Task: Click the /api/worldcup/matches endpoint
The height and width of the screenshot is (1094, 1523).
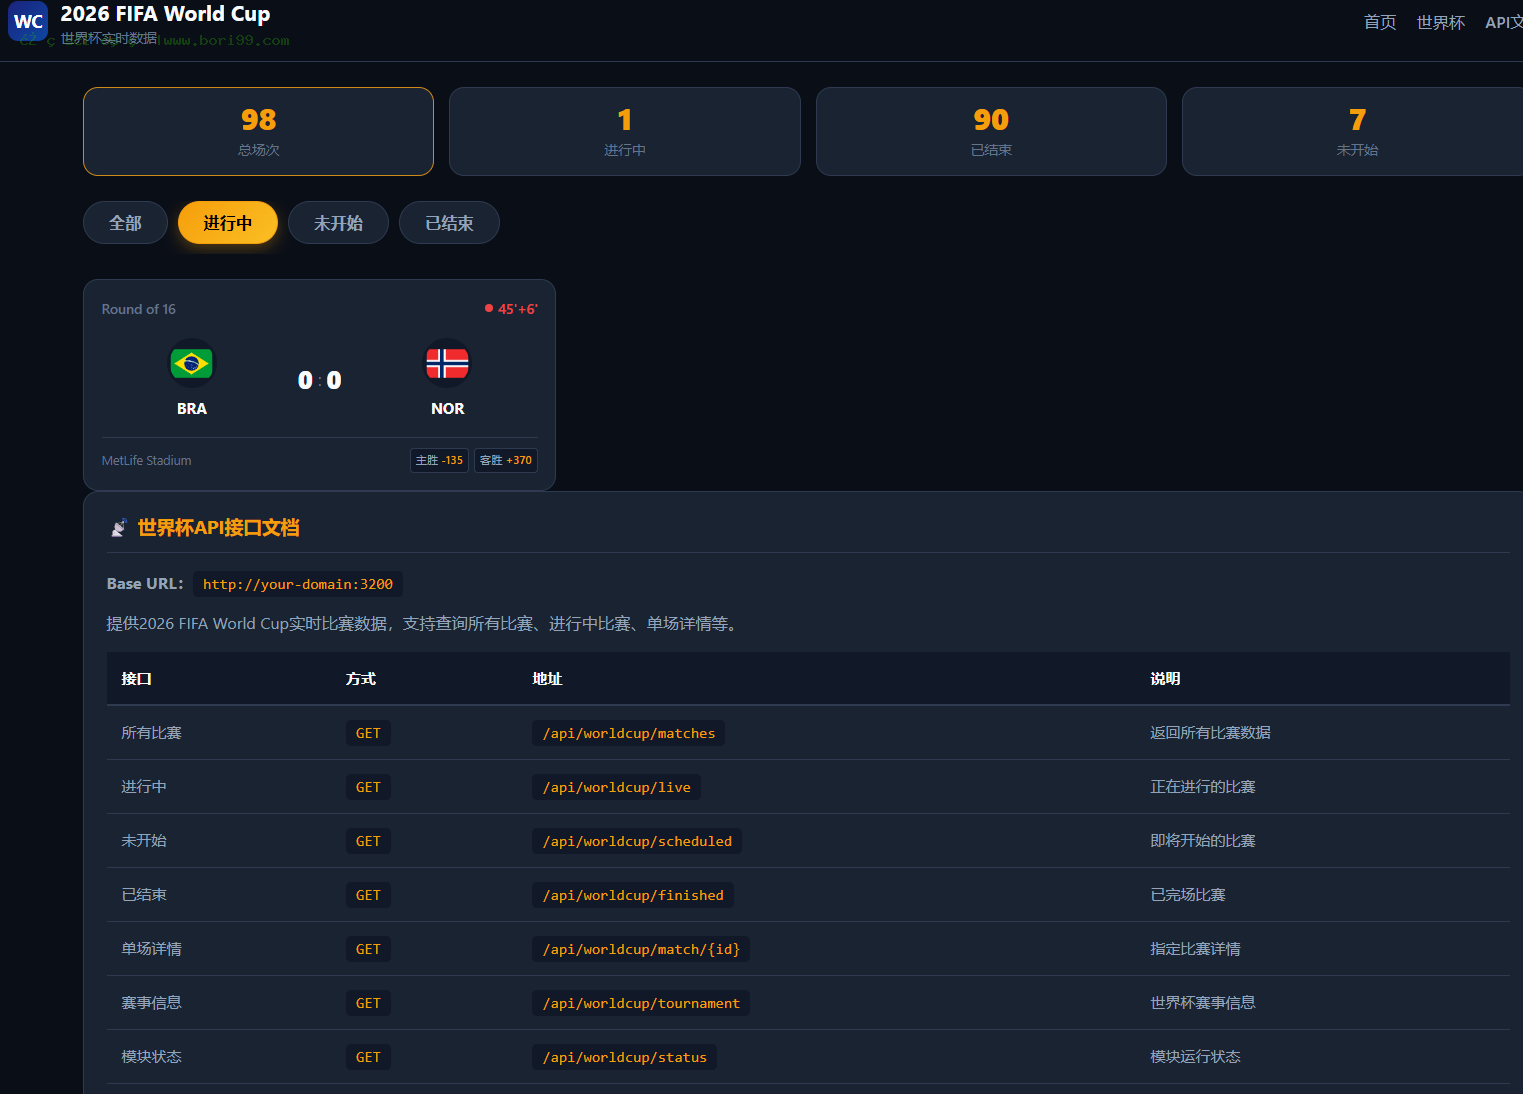Action: [629, 733]
